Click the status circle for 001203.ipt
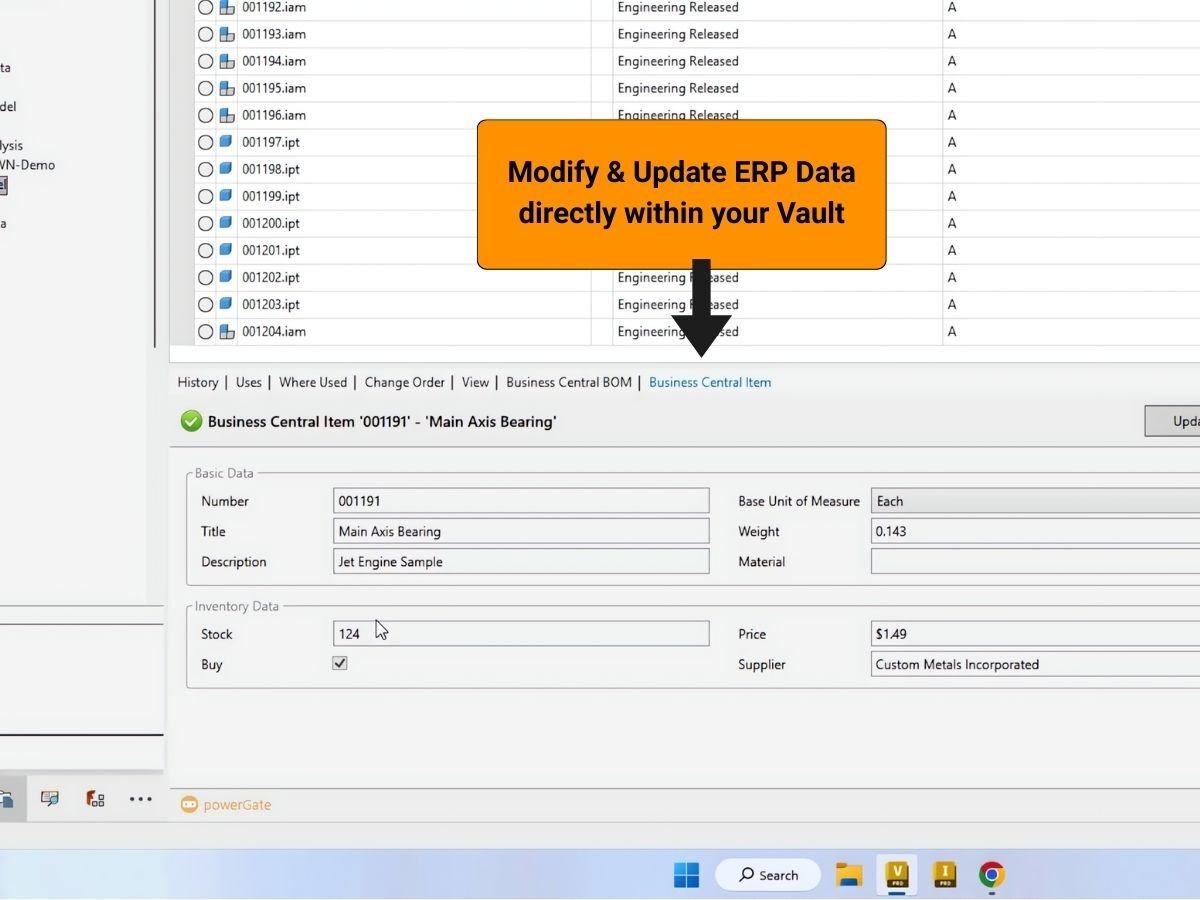The height and width of the screenshot is (900, 1200). (206, 304)
